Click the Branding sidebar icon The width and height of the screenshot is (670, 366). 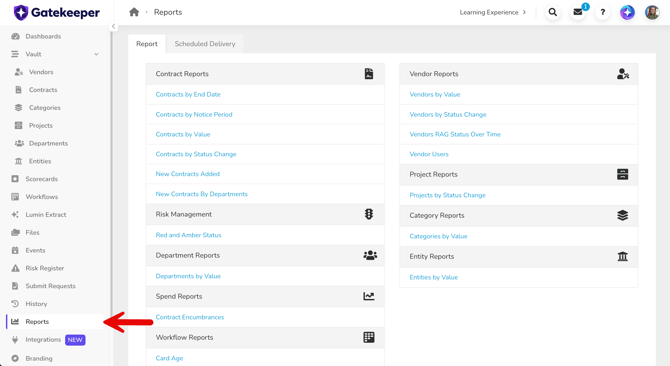(x=15, y=358)
